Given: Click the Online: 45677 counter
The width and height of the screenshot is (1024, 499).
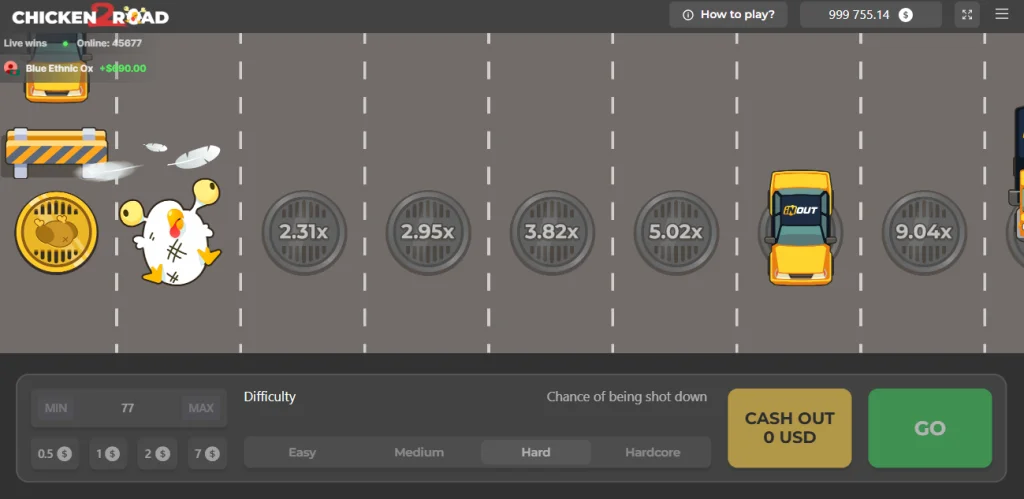Looking at the screenshot, I should (x=109, y=43).
